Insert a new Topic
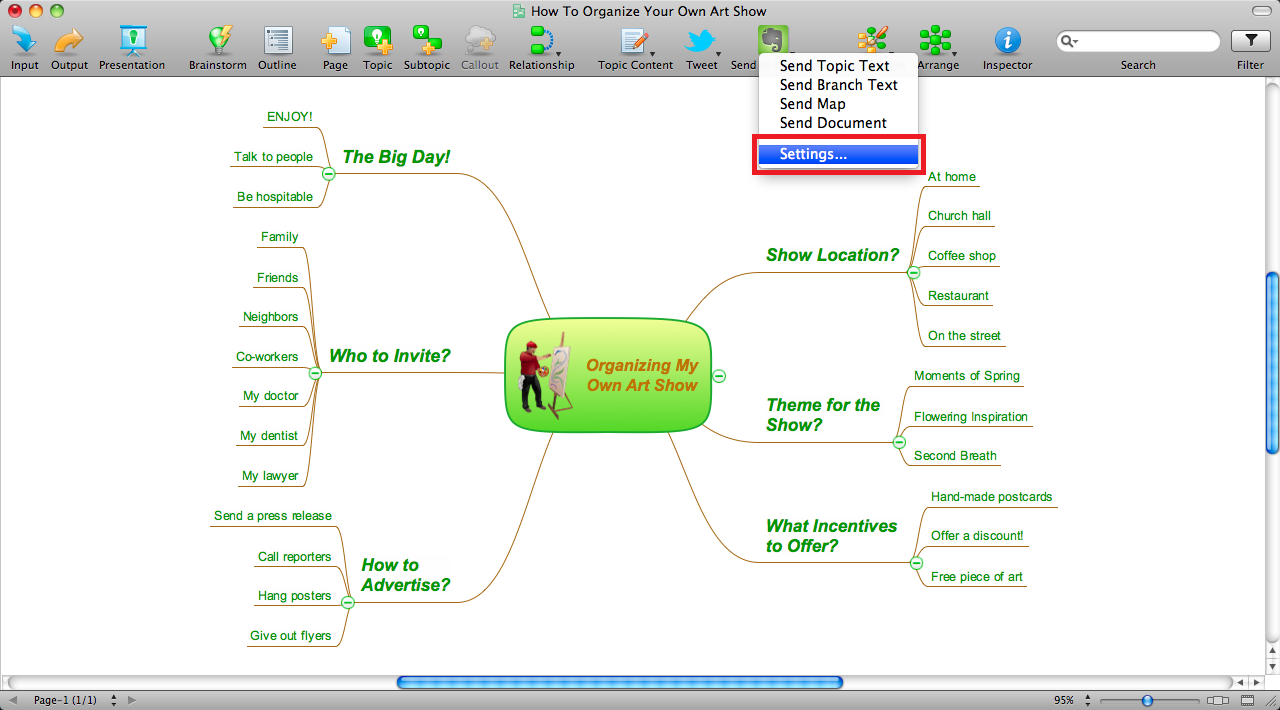The width and height of the screenshot is (1280, 710). [x=378, y=41]
